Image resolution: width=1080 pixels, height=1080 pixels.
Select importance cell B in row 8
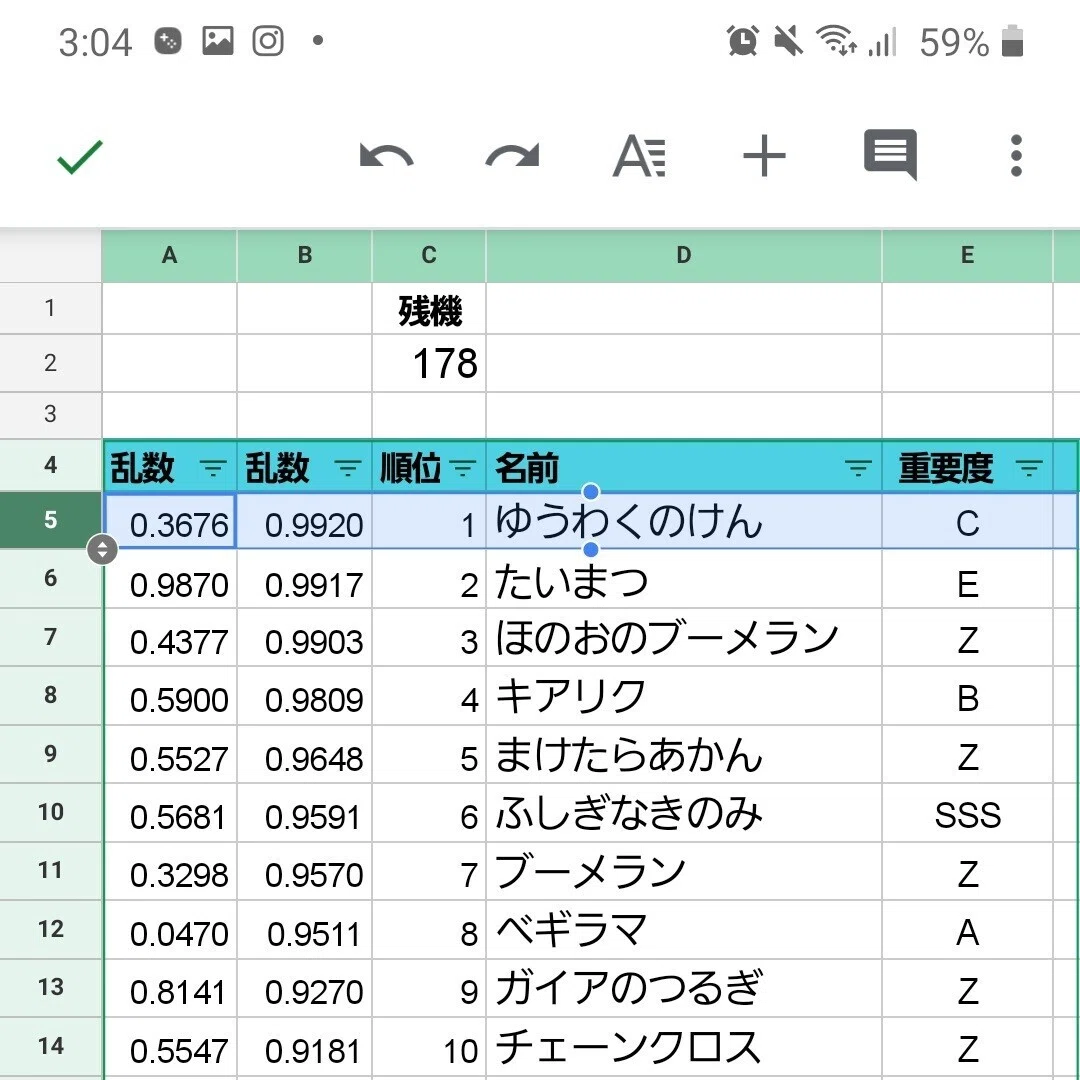pos(967,696)
